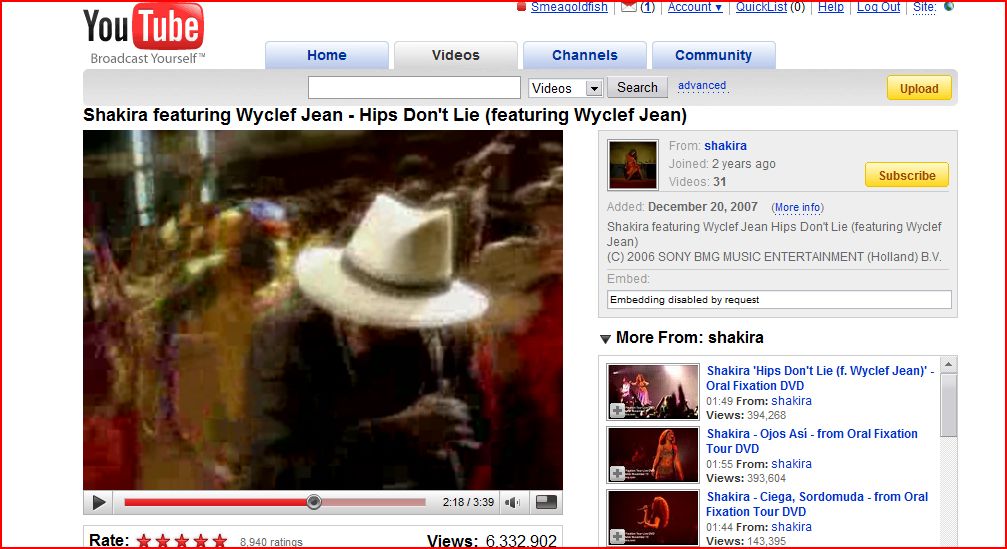Open the Site language link
Viewport: 1007px width, 549px height.
tap(925, 7)
